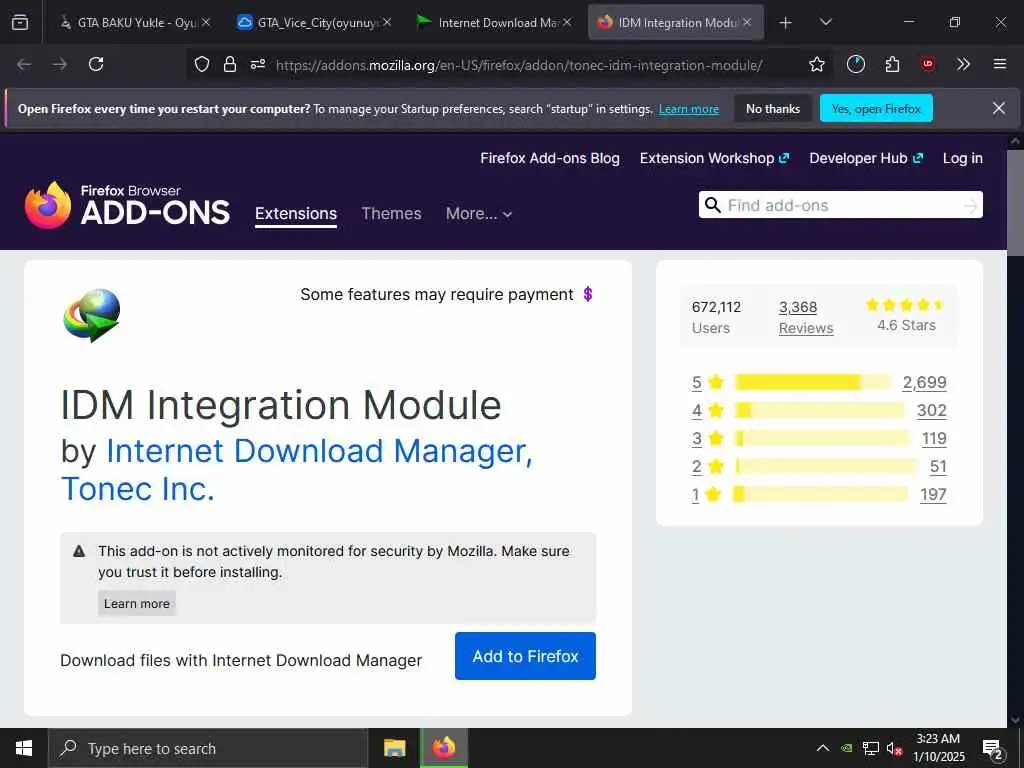Open the Internet Download Manager, Tonec Inc. author link
This screenshot has height=768, width=1024.
click(297, 470)
